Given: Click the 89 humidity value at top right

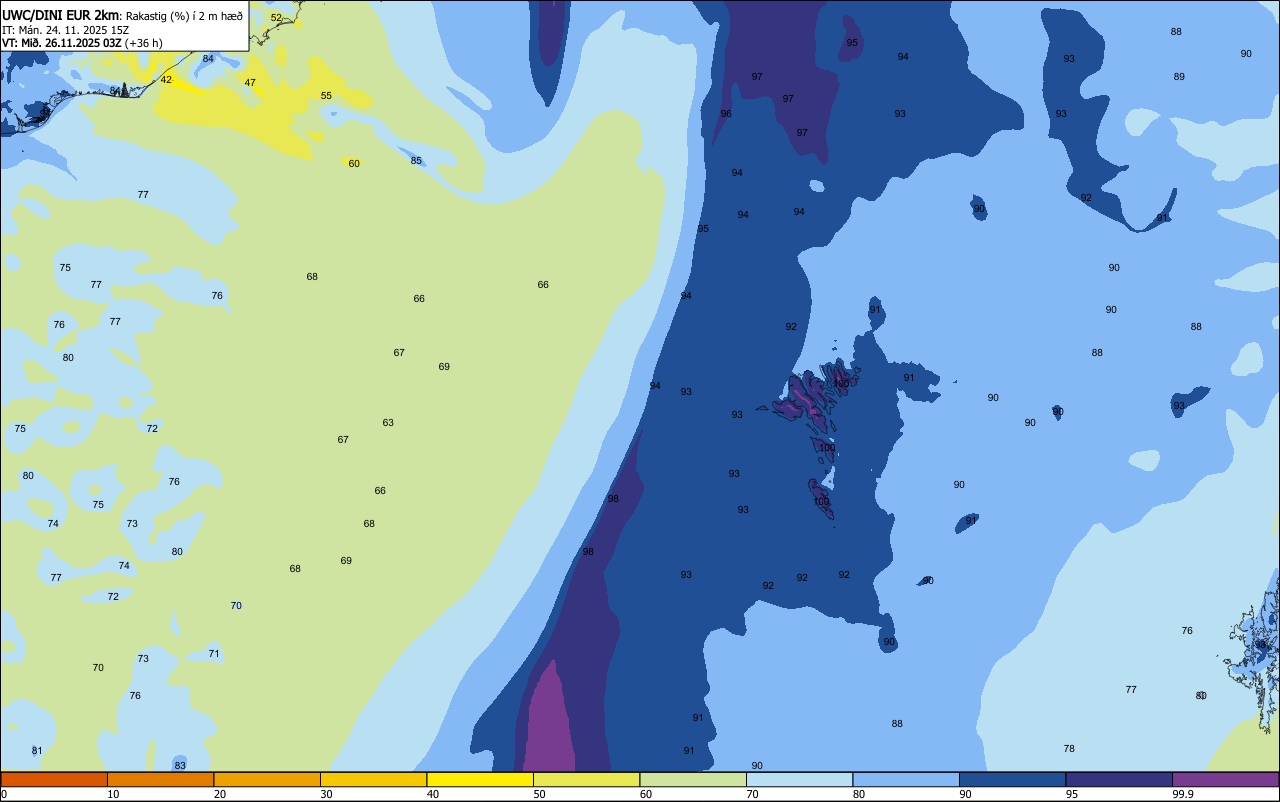Looking at the screenshot, I should [1179, 77].
